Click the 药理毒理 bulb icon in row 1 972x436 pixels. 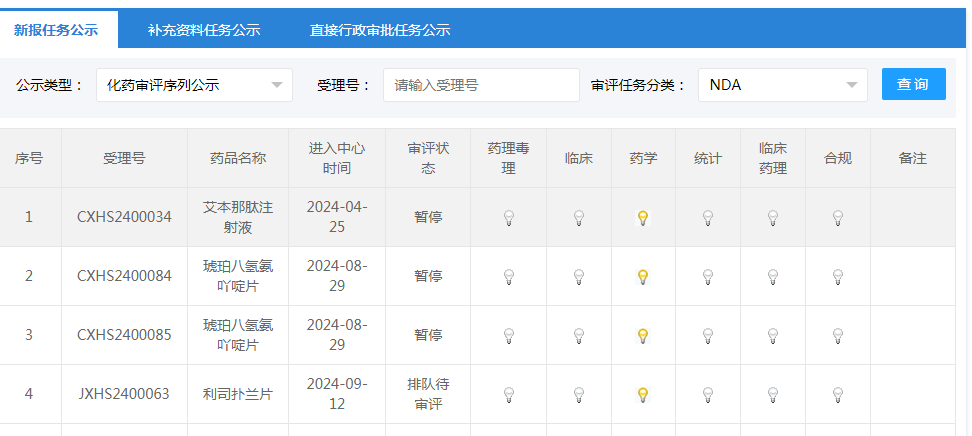pyautogui.click(x=508, y=218)
